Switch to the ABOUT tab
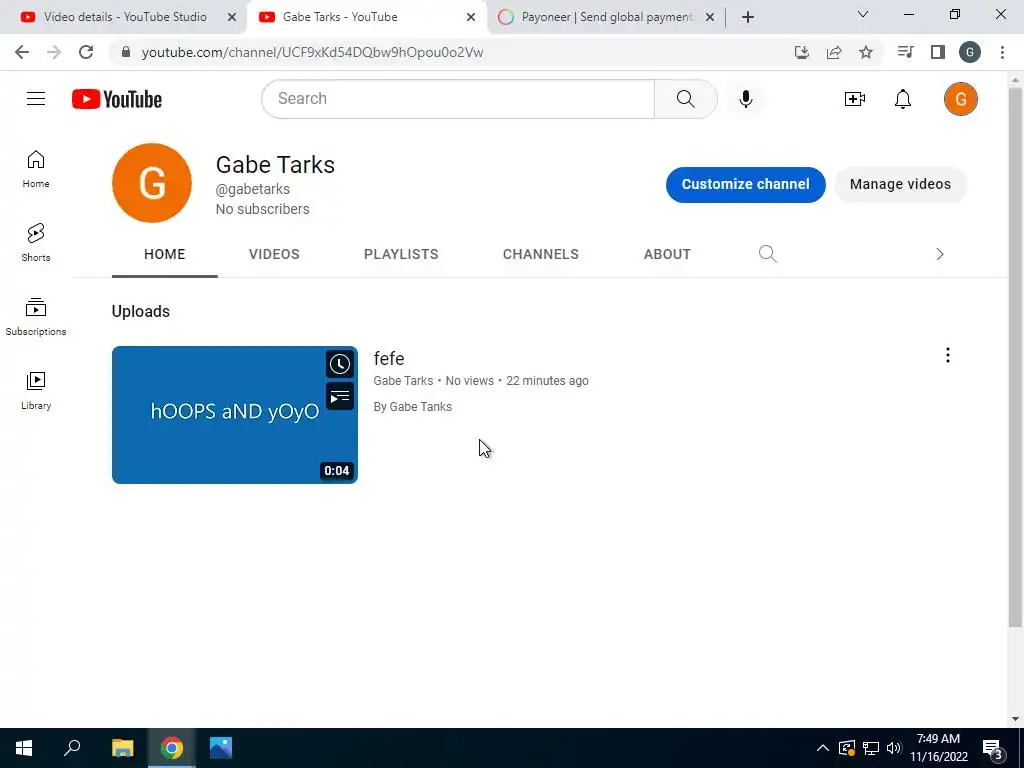Screen dimensions: 1024x768 (667, 254)
